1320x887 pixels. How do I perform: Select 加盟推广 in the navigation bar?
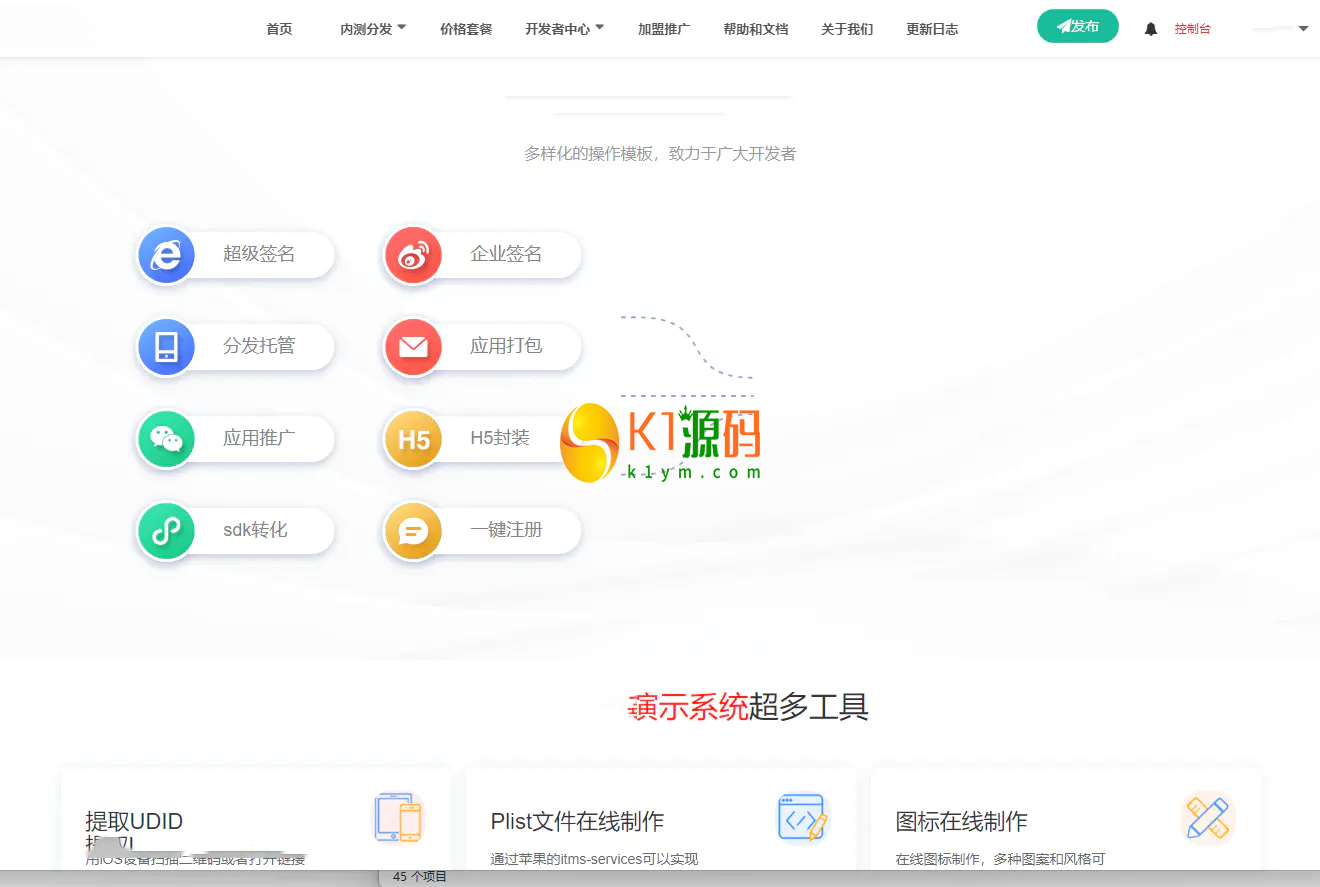point(664,29)
